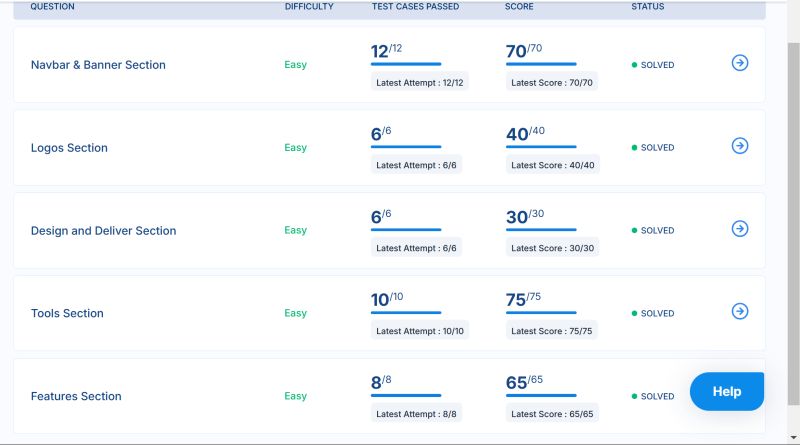Click the Latest Attempt : 8/8 badge
This screenshot has width=800, height=445.
click(x=416, y=414)
